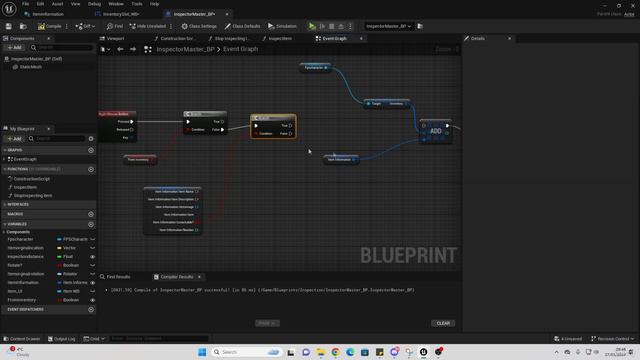
Task: Add new function via FUNCTIONS plus icon
Action: coord(91,169)
